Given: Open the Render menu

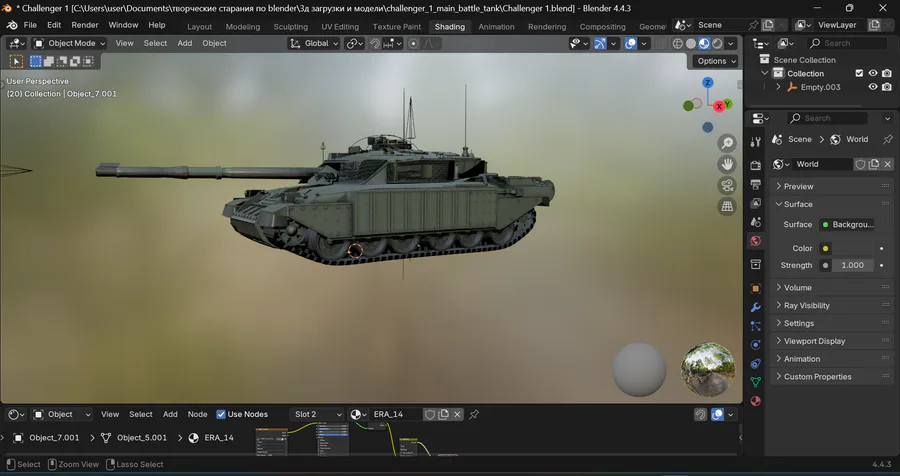Looking at the screenshot, I should tap(84, 24).
